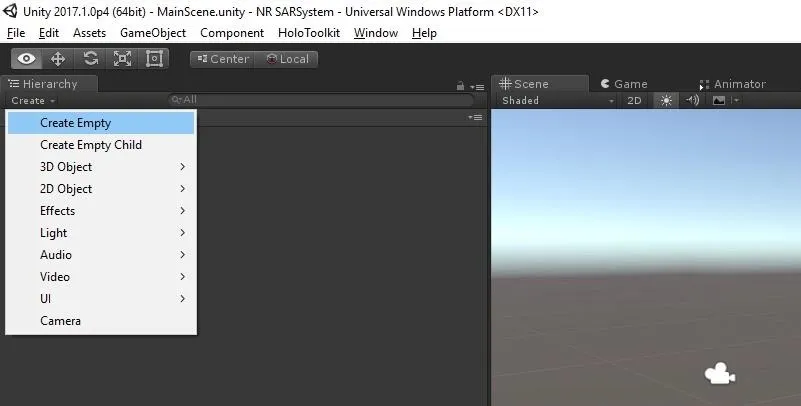Open the GameObject menu

click(153, 33)
